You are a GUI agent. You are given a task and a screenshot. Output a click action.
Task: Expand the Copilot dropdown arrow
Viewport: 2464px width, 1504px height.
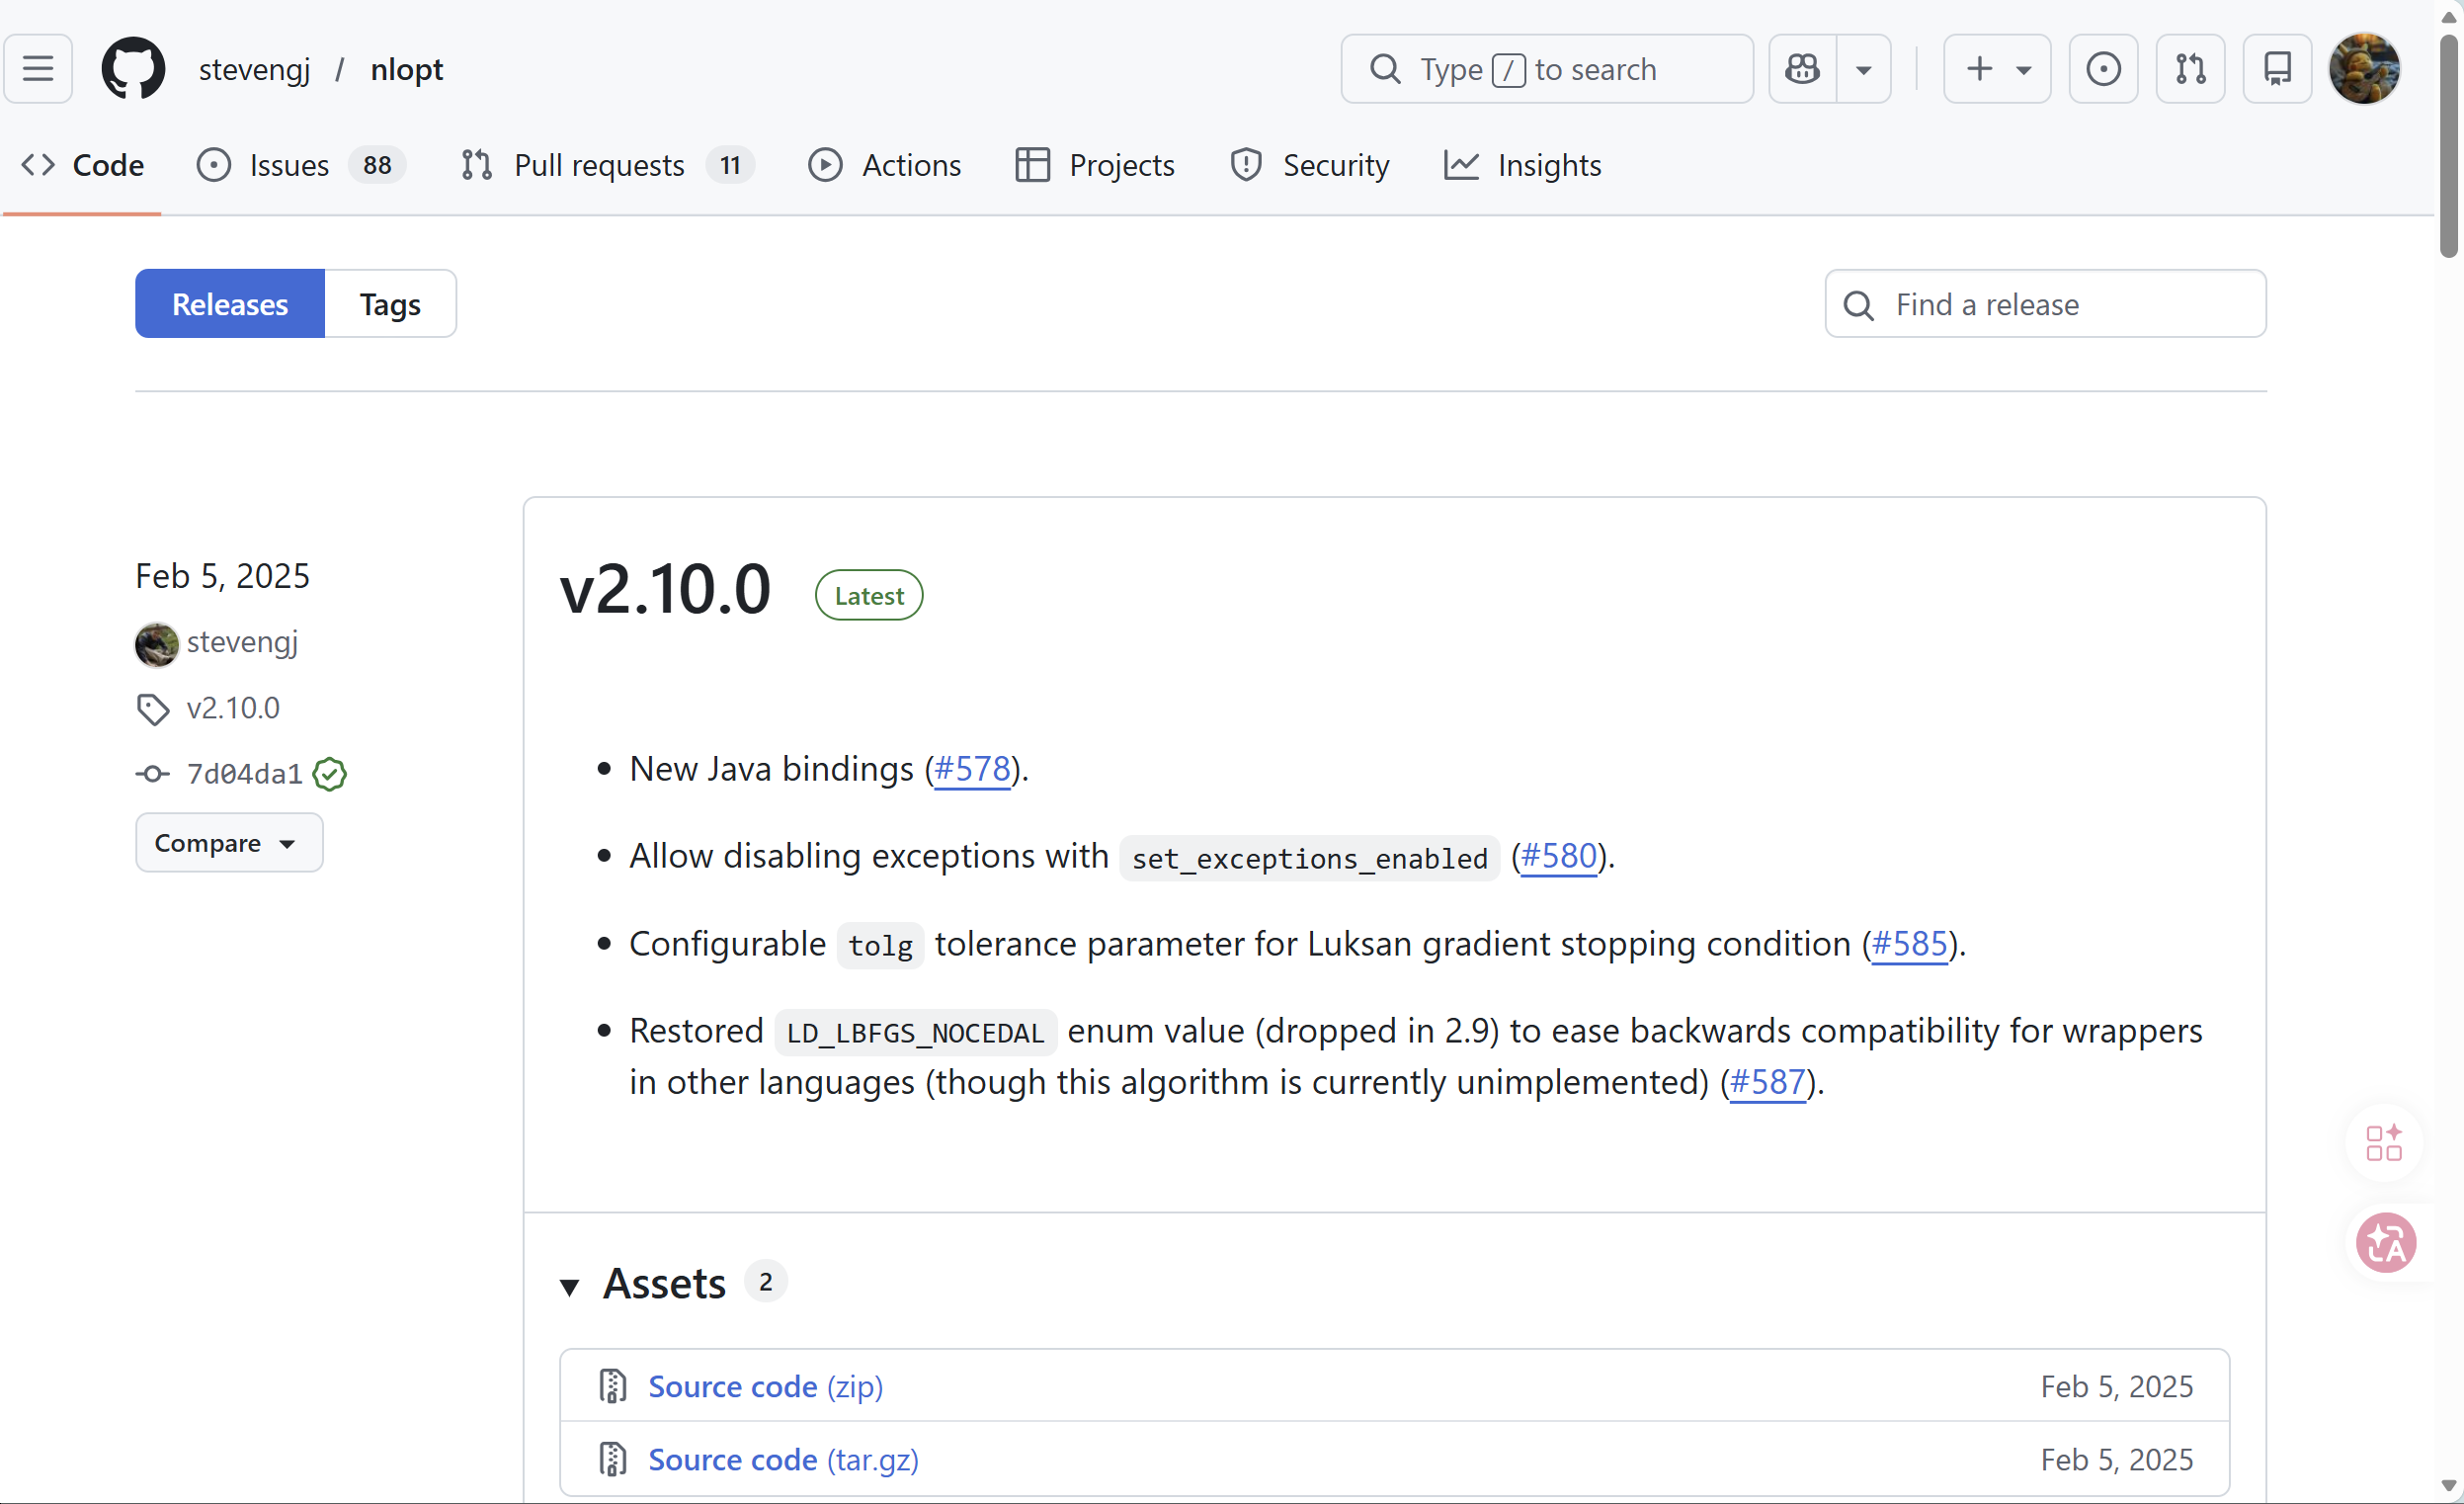click(1863, 69)
